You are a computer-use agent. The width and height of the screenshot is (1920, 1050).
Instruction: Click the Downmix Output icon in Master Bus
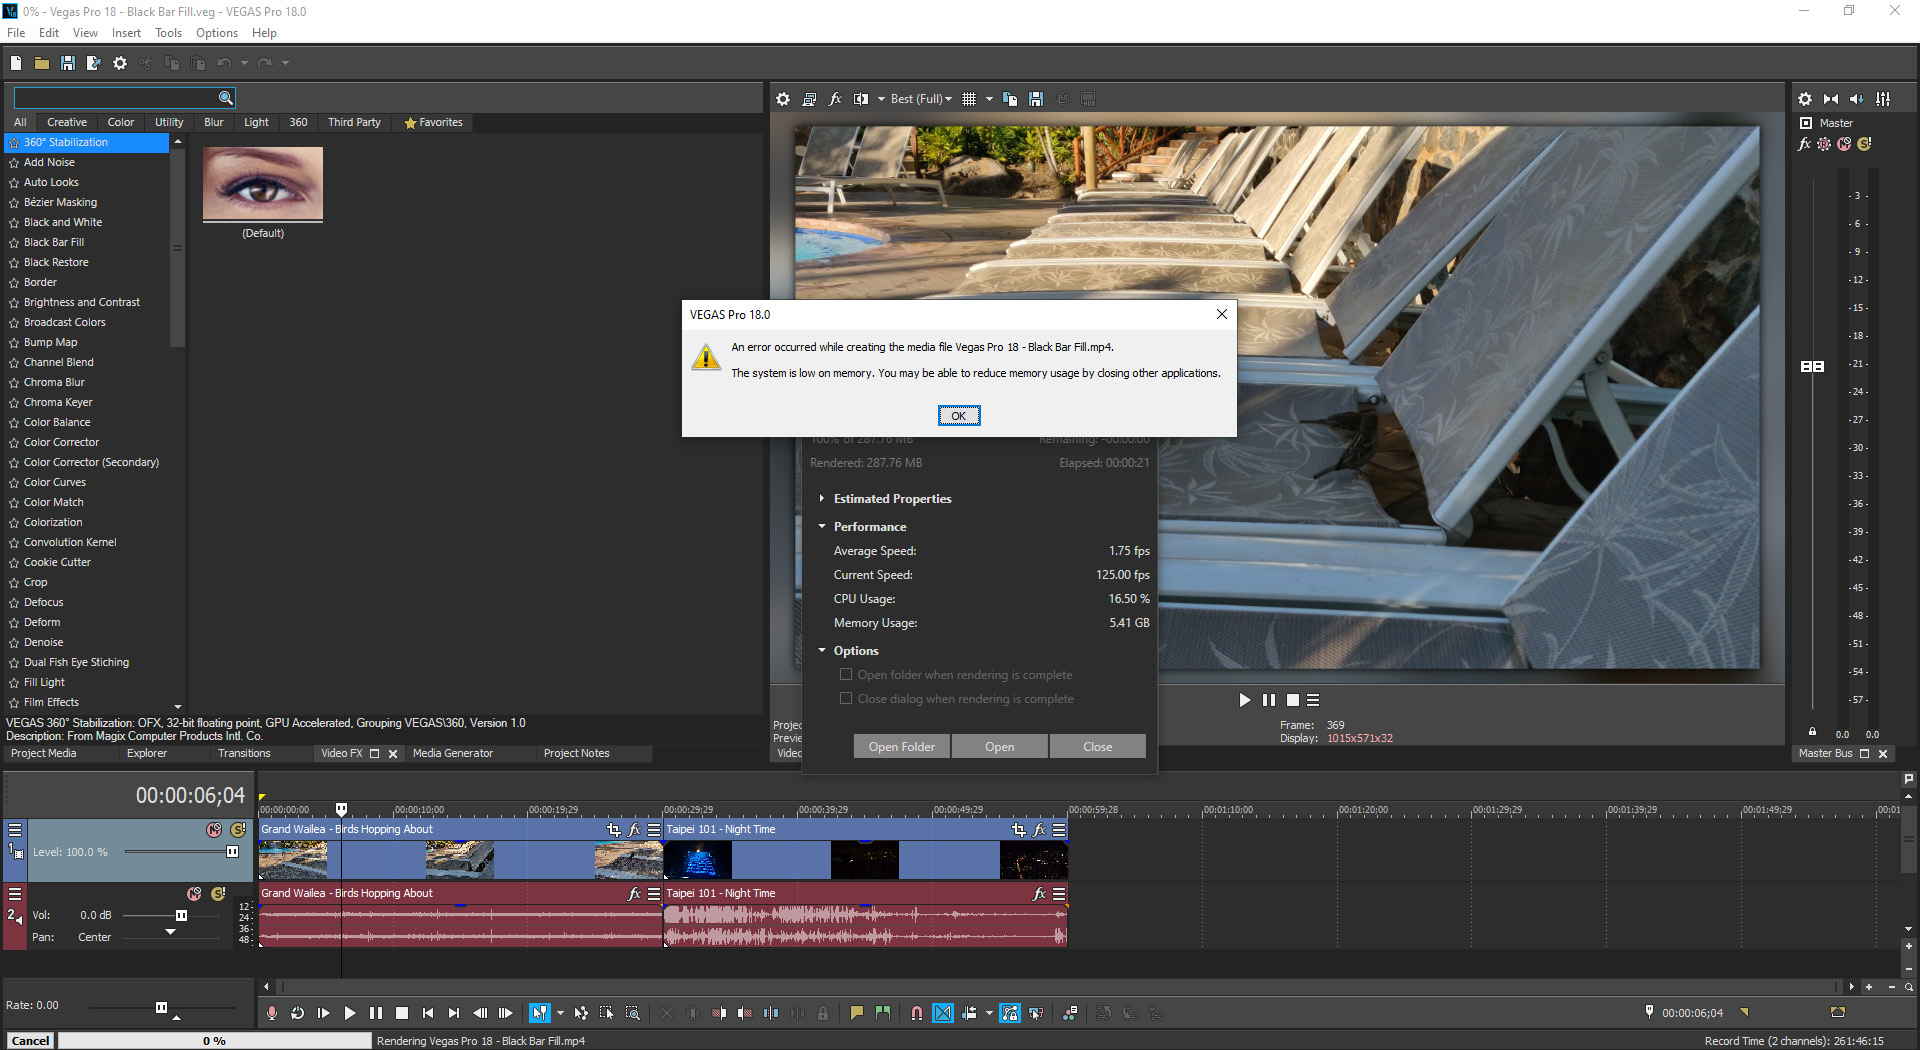(1831, 99)
